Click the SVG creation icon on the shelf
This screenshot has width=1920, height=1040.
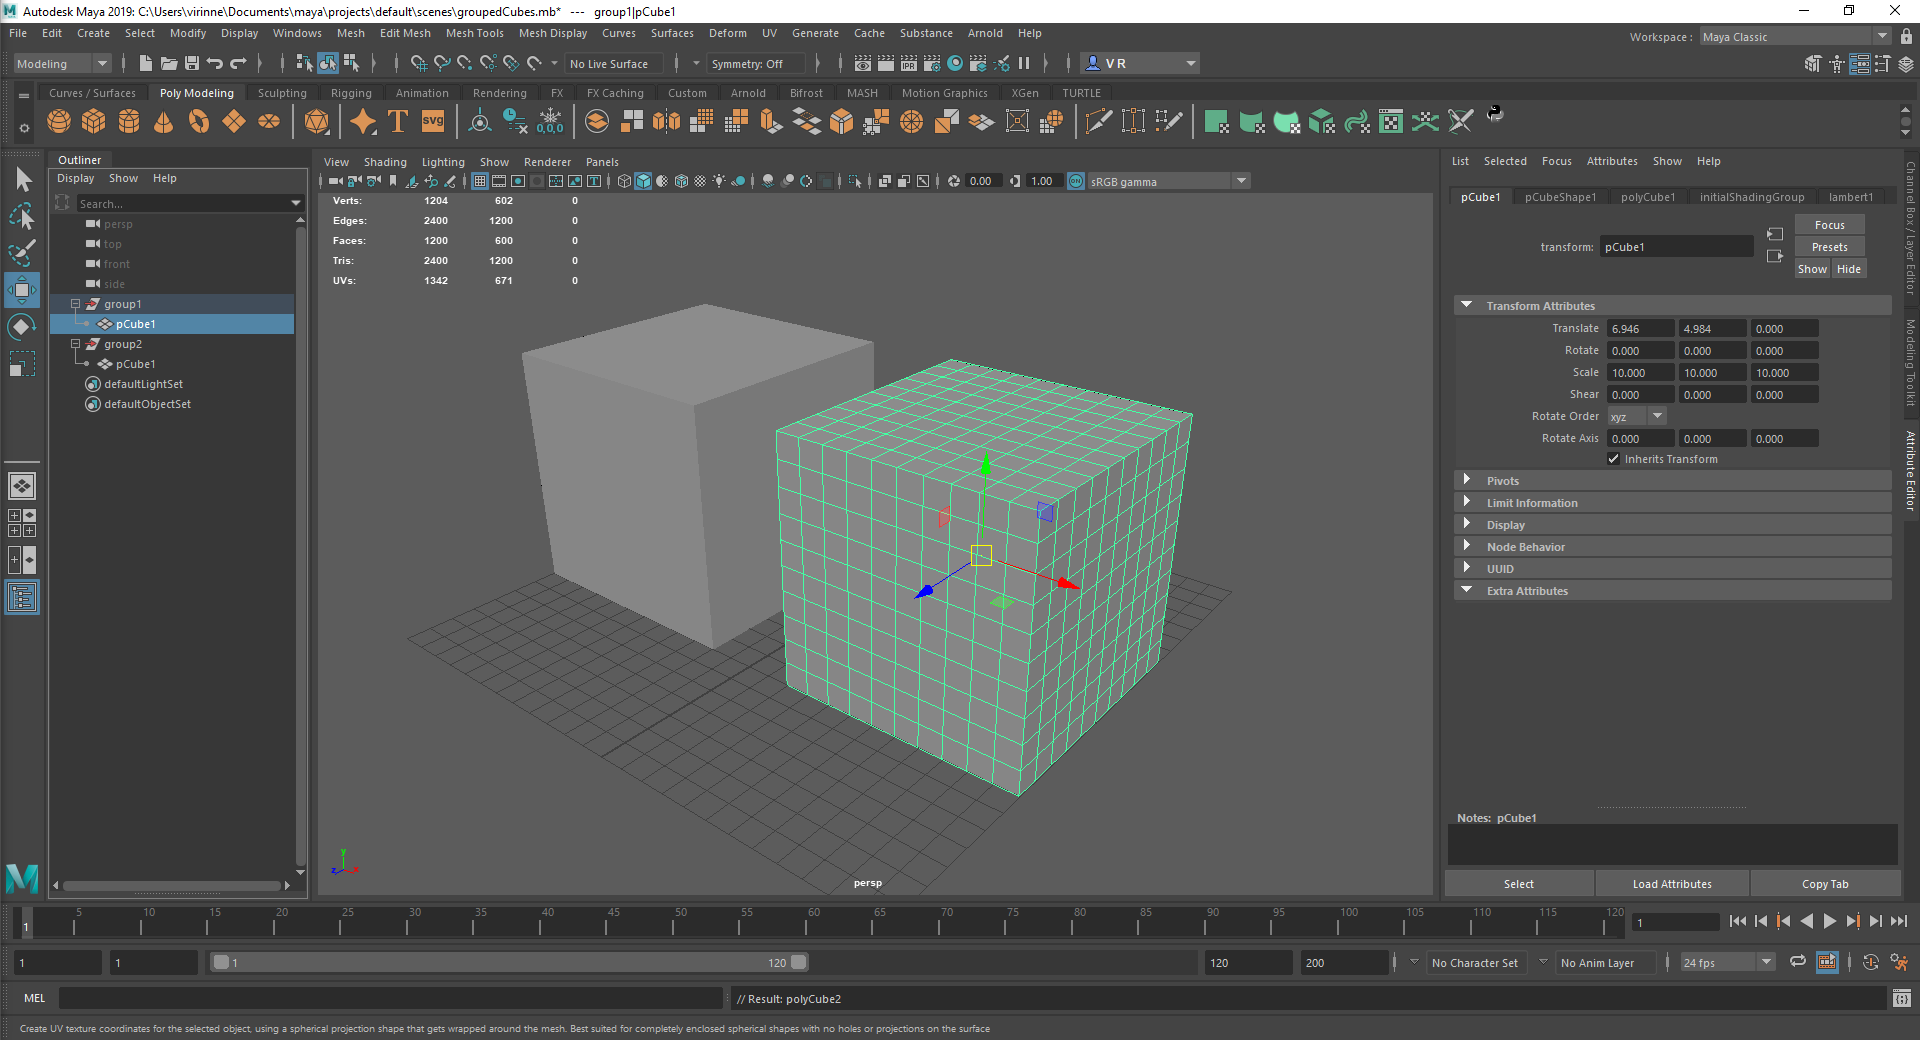432,121
